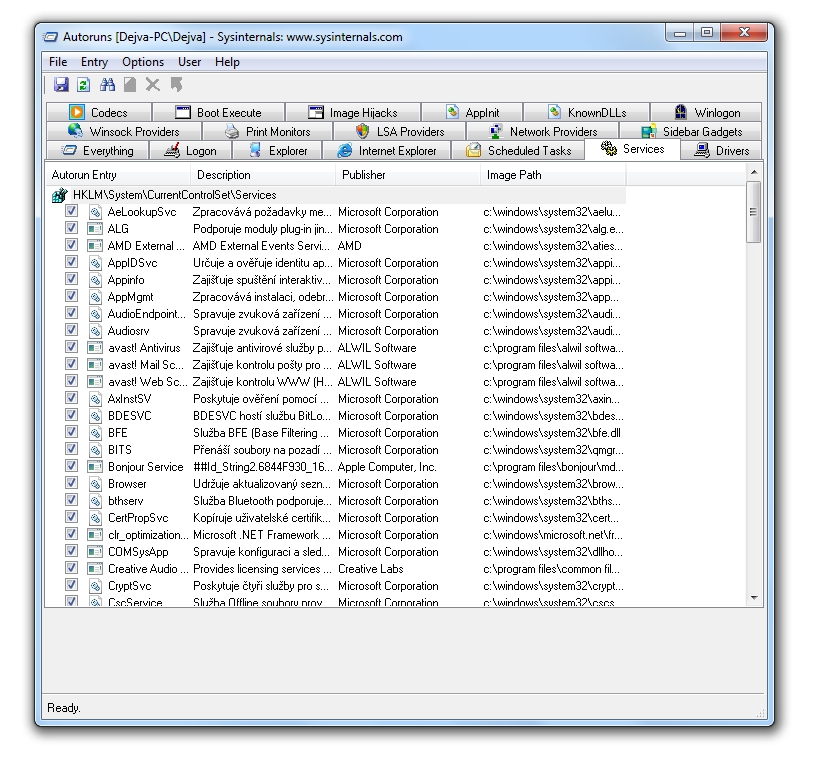Sort by the Autorun Entry column header
This screenshot has height=767, width=824.
(118, 175)
